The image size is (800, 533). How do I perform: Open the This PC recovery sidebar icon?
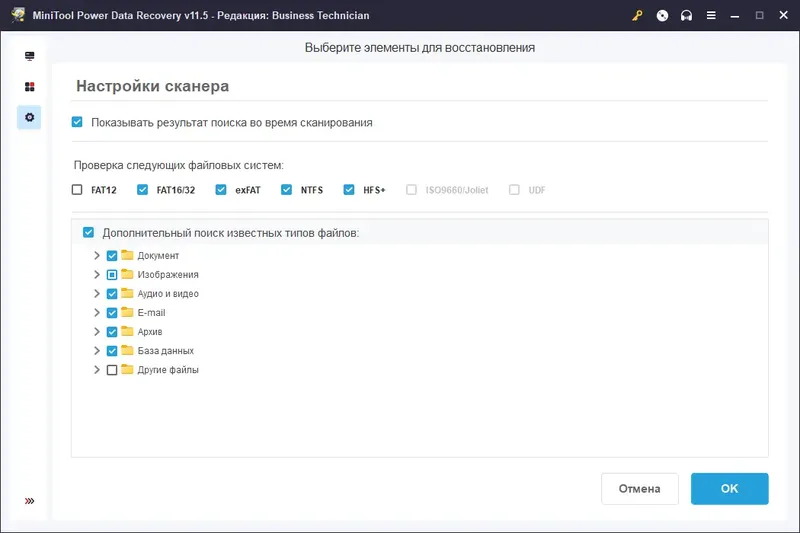coord(30,56)
